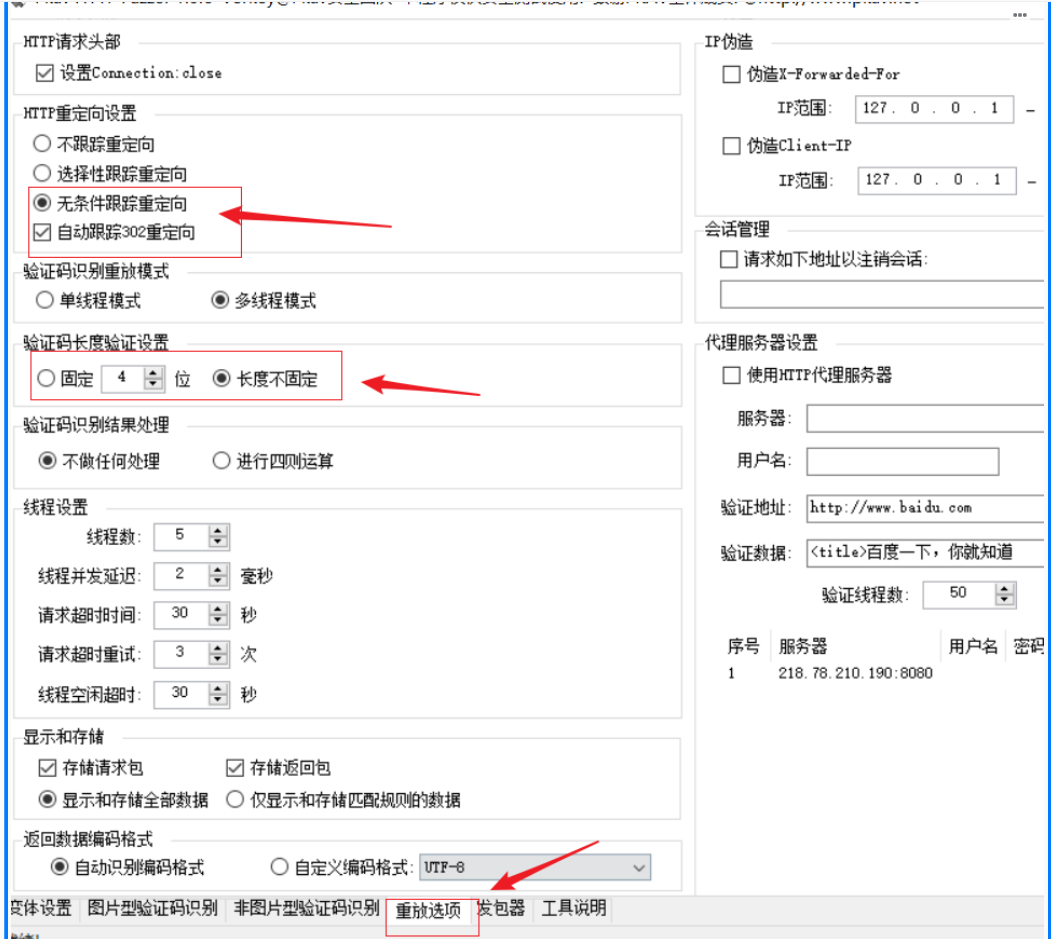Increase 请求超时重试 with up arrow
Screen dimensions: 1051x939
point(218,649)
